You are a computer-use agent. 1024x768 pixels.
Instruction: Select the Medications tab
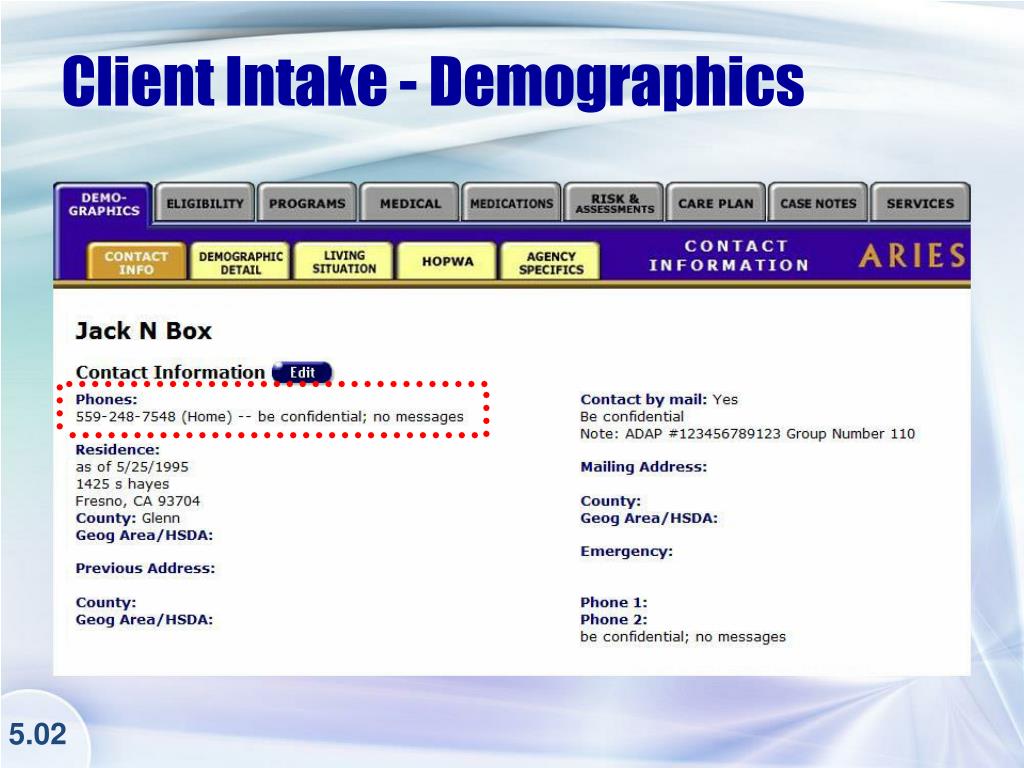coord(511,203)
